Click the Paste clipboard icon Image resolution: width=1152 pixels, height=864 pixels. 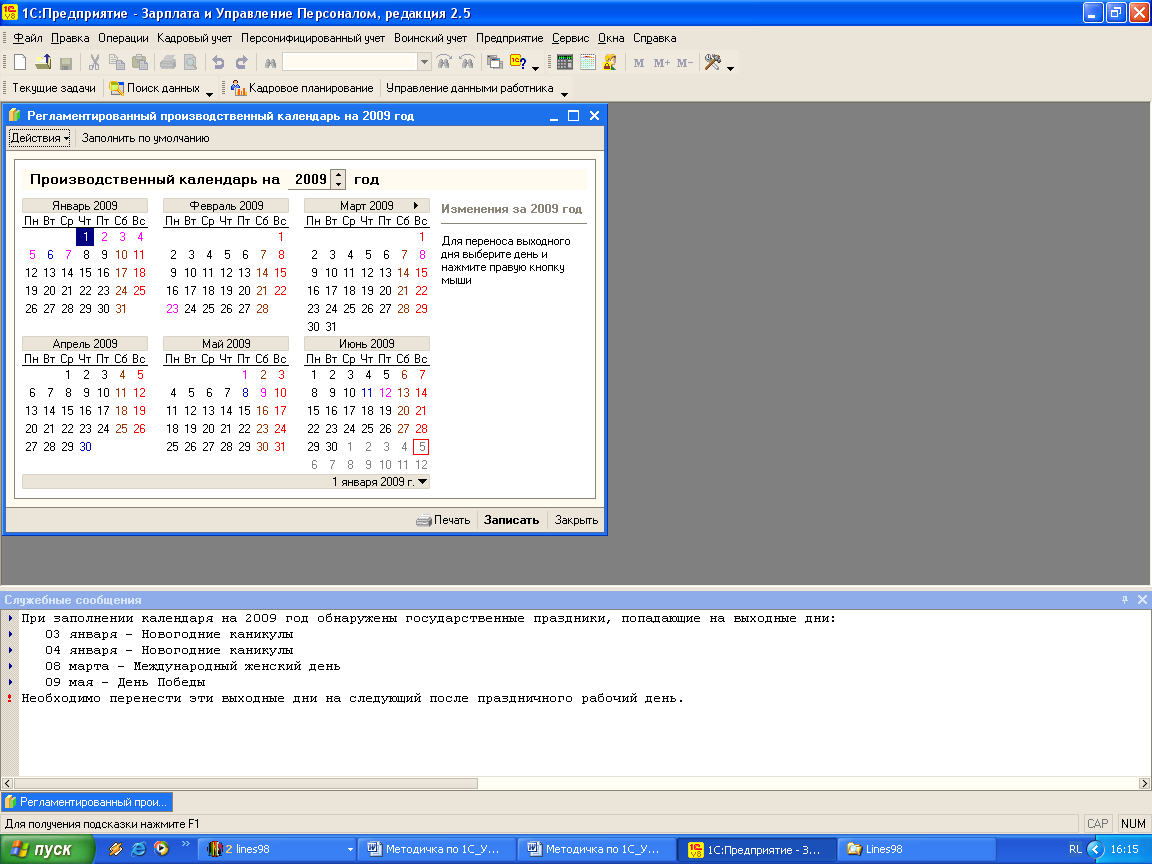(x=140, y=62)
